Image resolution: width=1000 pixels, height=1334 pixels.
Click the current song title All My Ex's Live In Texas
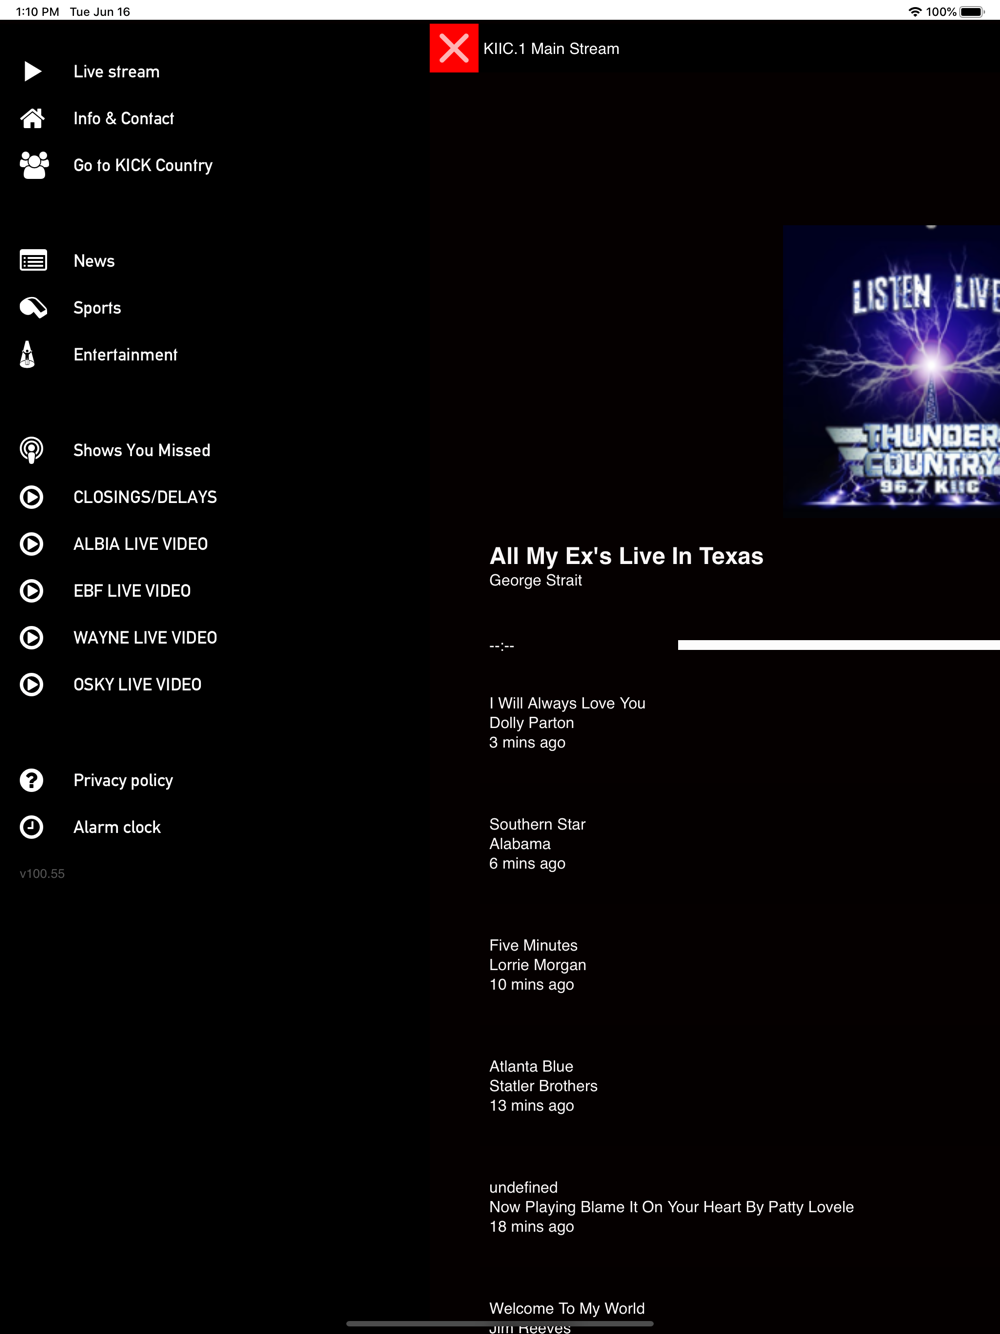(626, 556)
